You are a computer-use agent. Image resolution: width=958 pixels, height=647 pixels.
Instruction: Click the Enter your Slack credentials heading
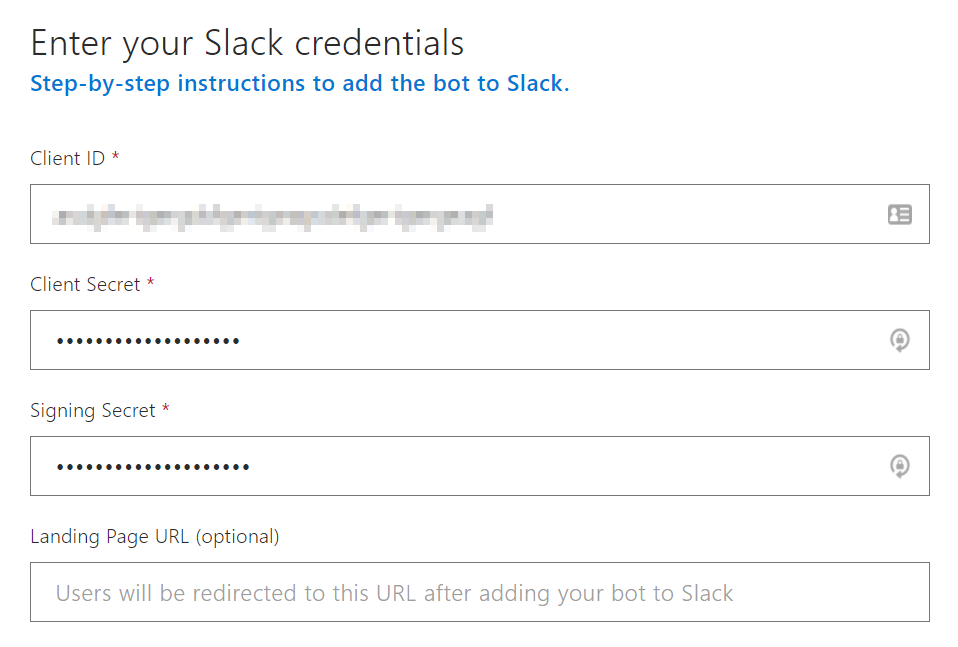[x=247, y=42]
